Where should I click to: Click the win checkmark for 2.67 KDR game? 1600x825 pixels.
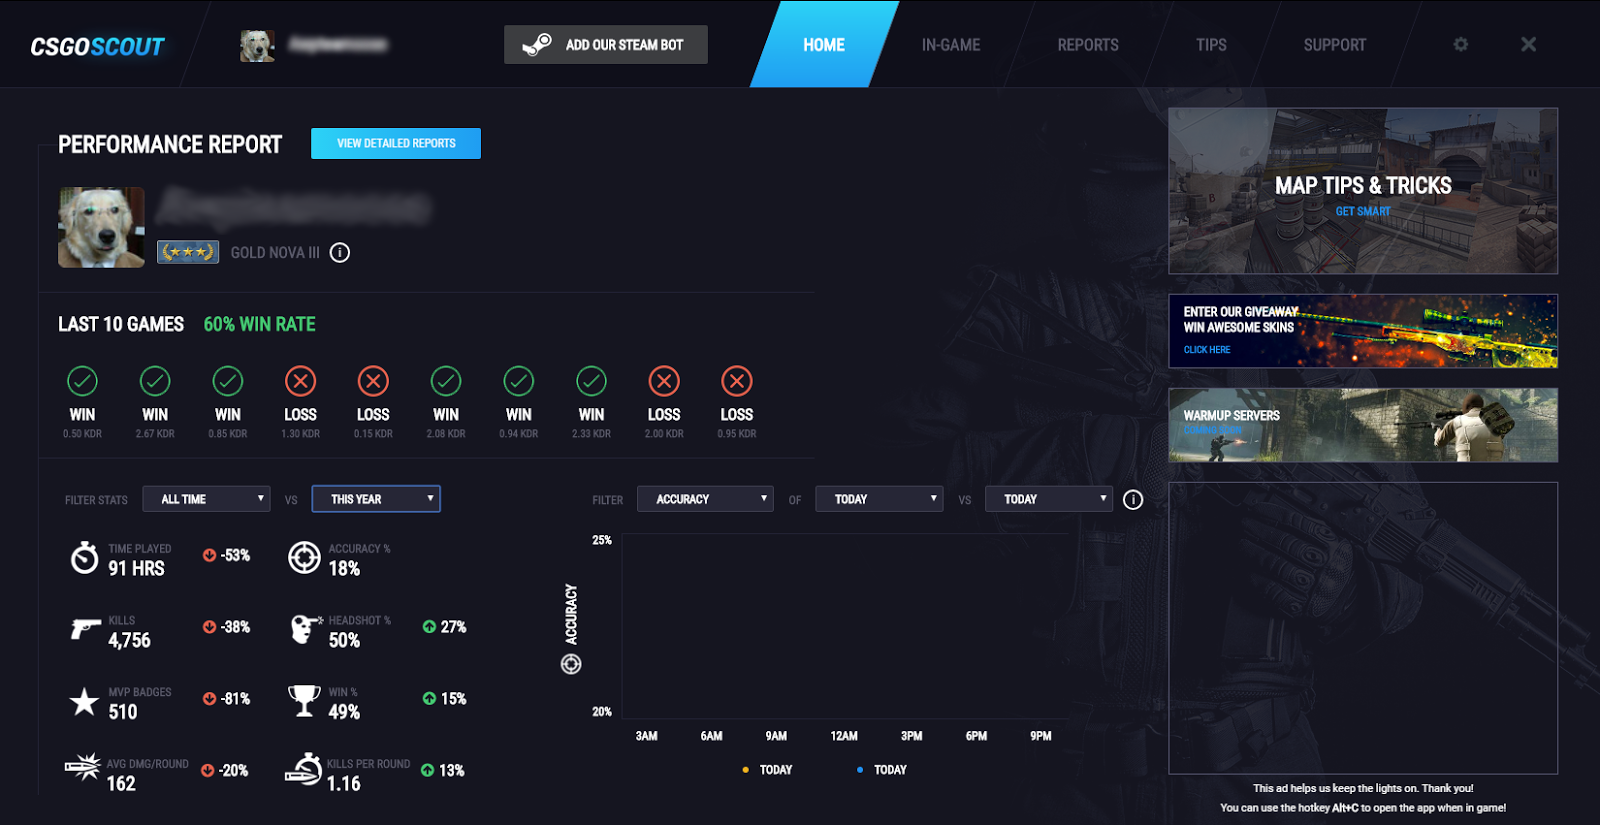pos(155,381)
